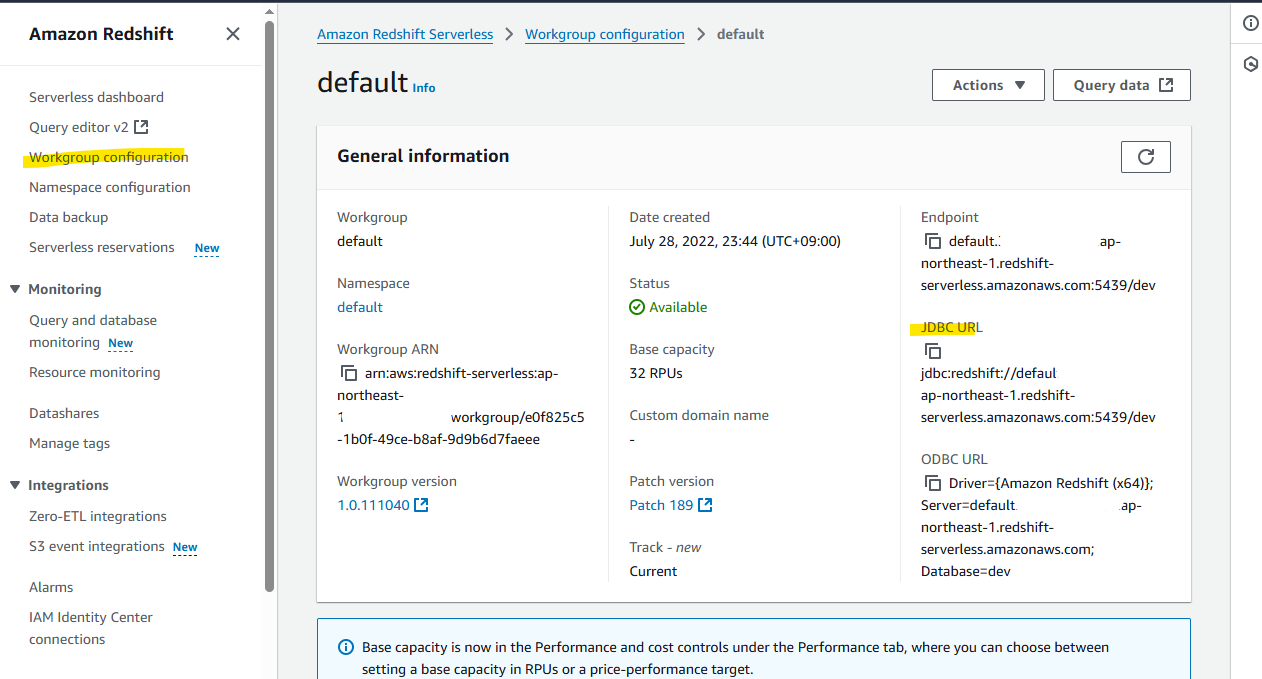Screen dimensions: 1262x679
Task: Click the 32 RPUs base capacity value
Action: [x=656, y=373]
